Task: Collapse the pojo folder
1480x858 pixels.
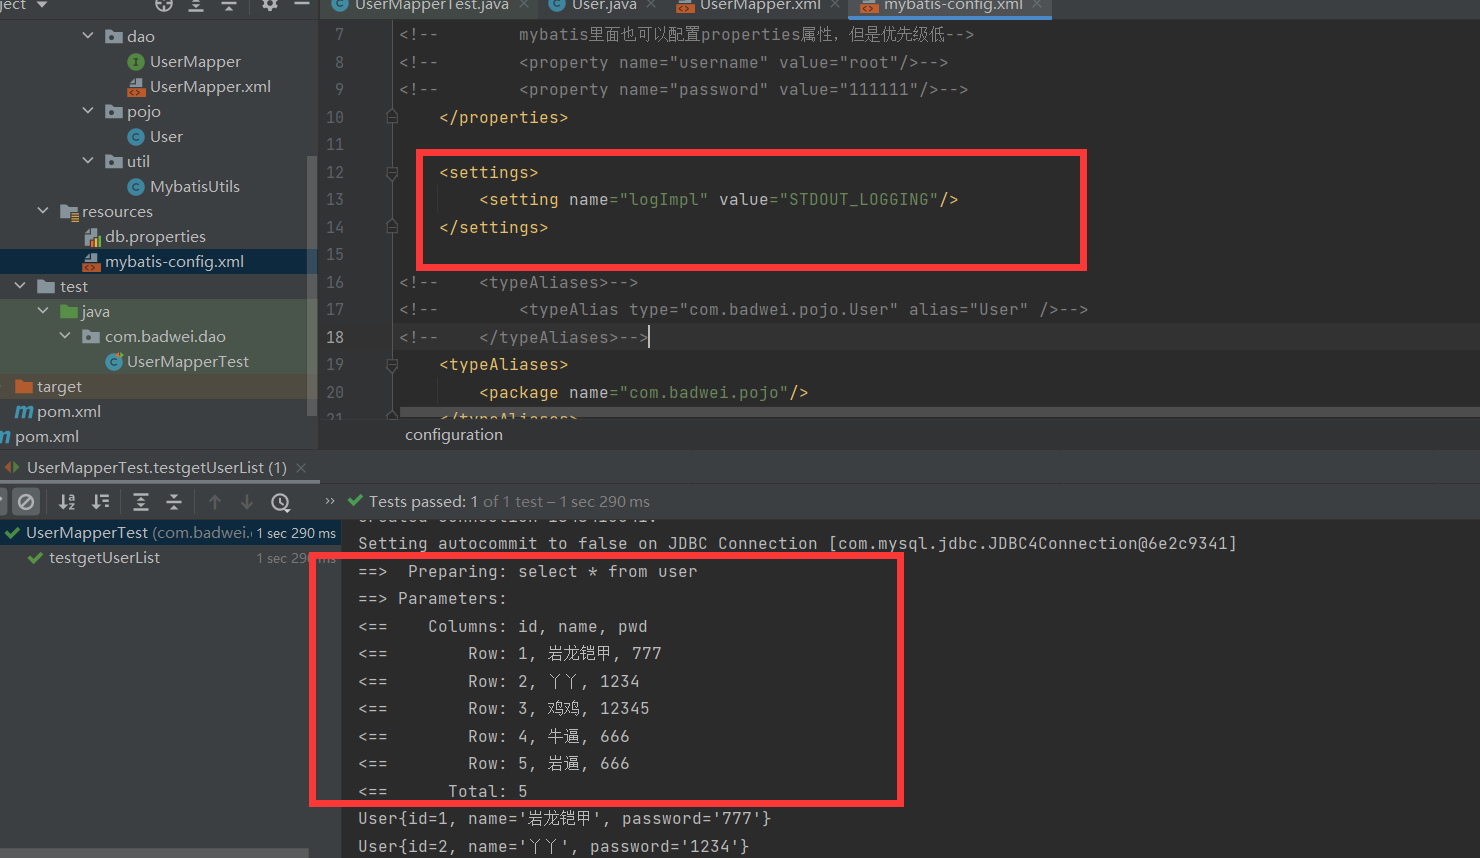Action: point(88,111)
